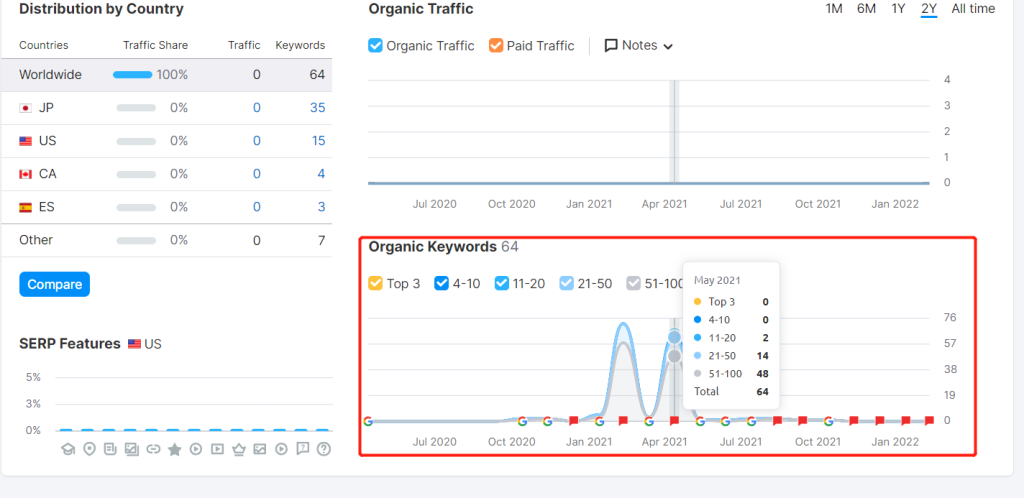The width and height of the screenshot is (1024, 498).
Task: Uncheck the Organic Traffic checkbox
Action: [x=376, y=46]
